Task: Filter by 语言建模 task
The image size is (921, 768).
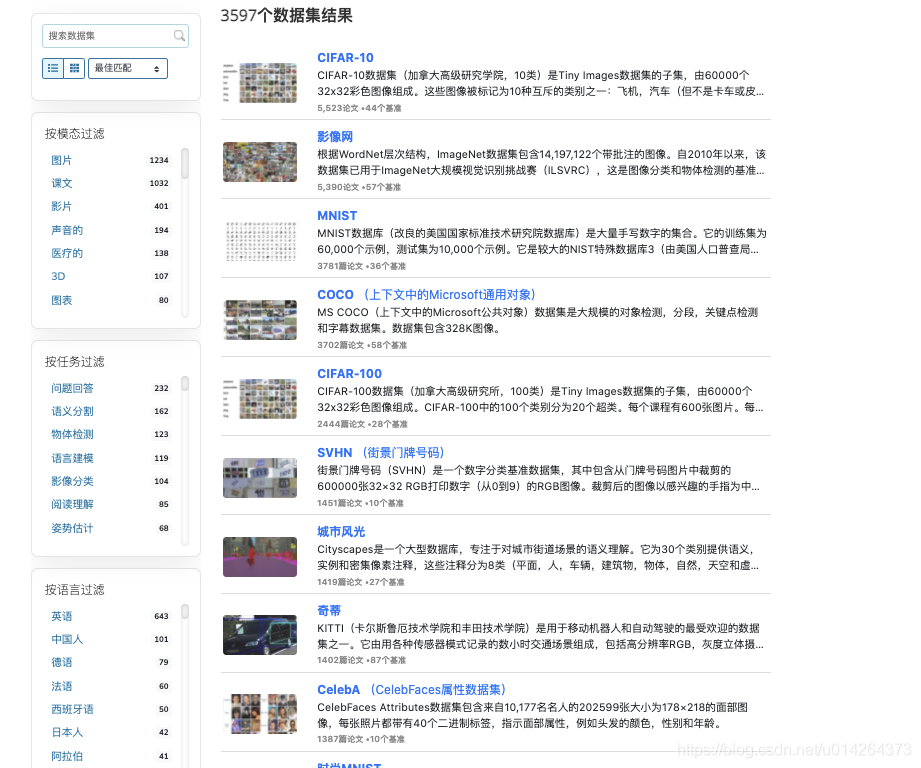Action: pos(72,458)
